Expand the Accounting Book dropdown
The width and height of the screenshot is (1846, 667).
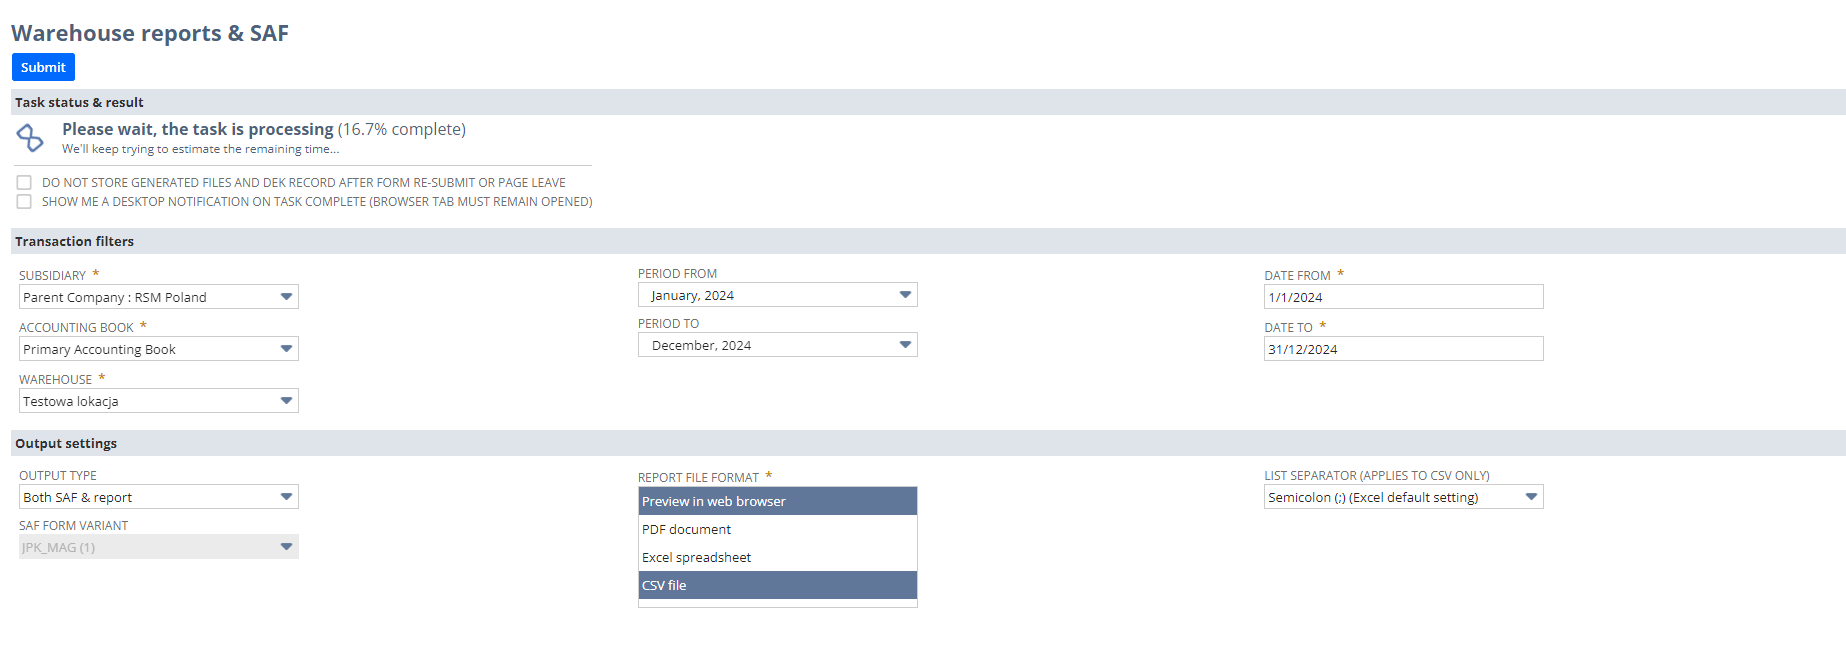[x=158, y=349]
